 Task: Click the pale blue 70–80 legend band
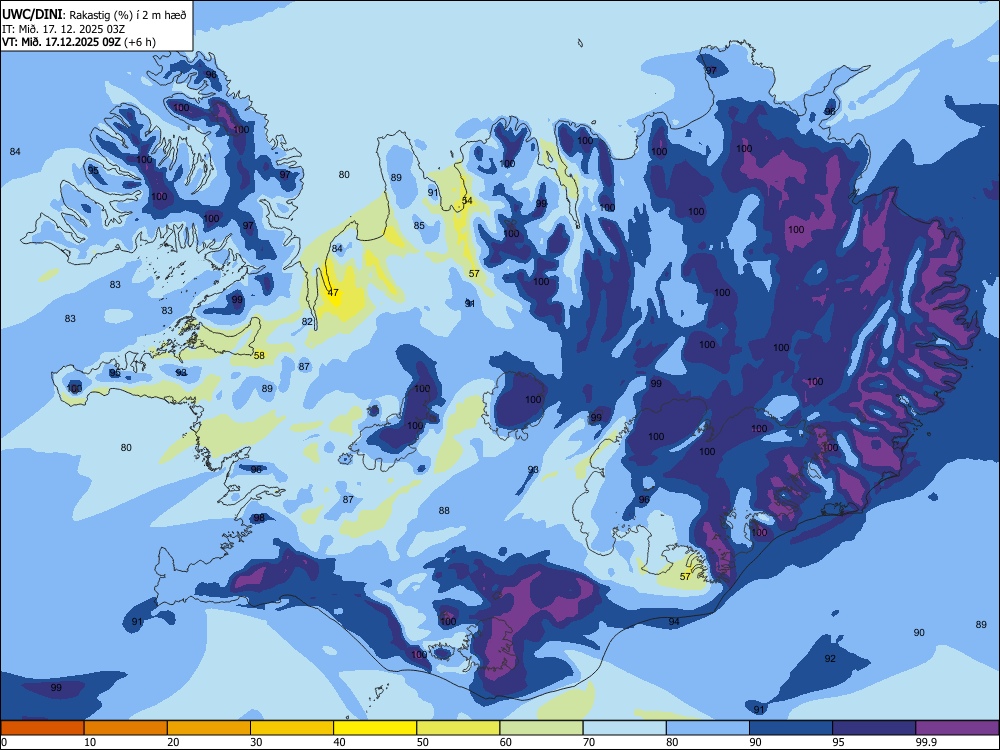624,728
